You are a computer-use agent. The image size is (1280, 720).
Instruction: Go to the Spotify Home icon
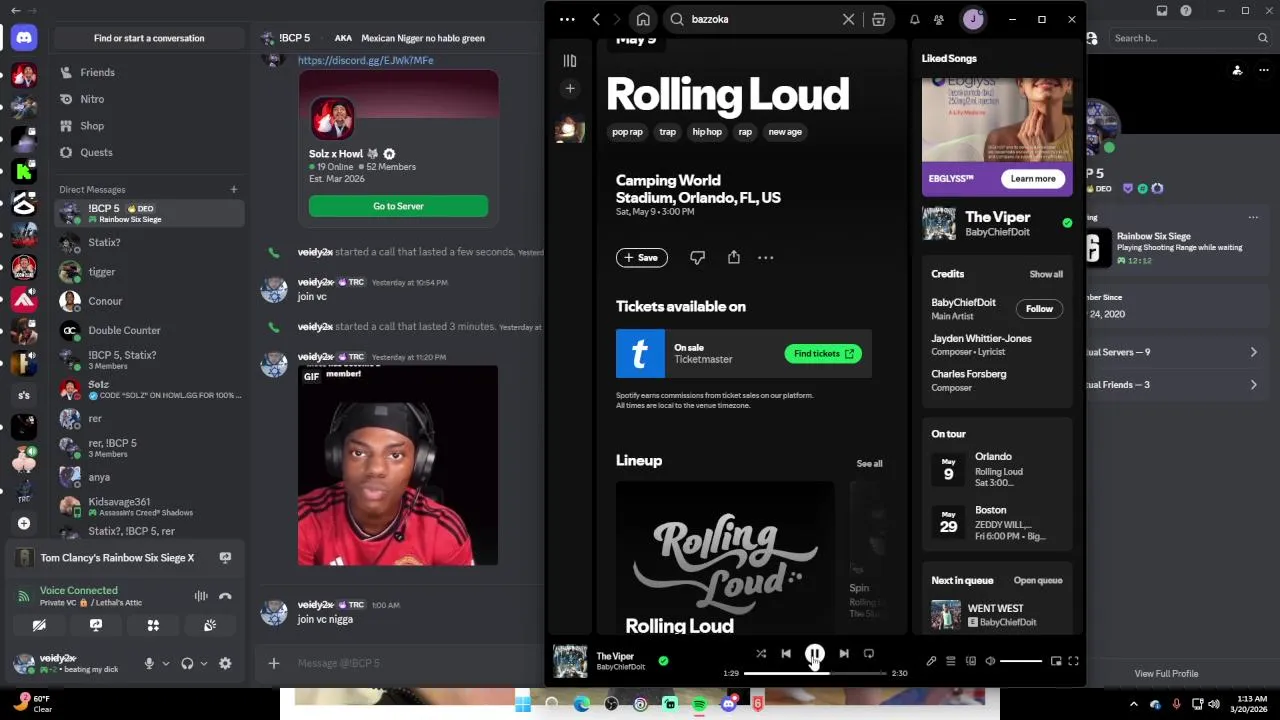coord(643,19)
